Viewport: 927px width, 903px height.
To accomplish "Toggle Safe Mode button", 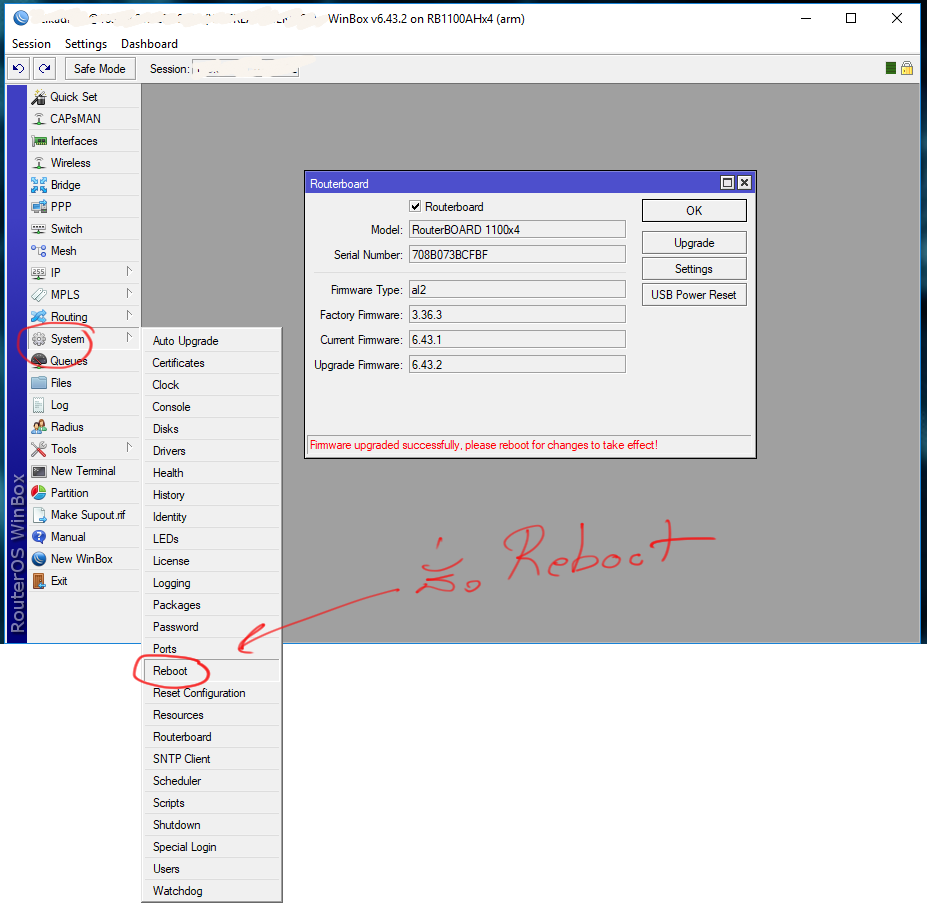I will pos(100,69).
